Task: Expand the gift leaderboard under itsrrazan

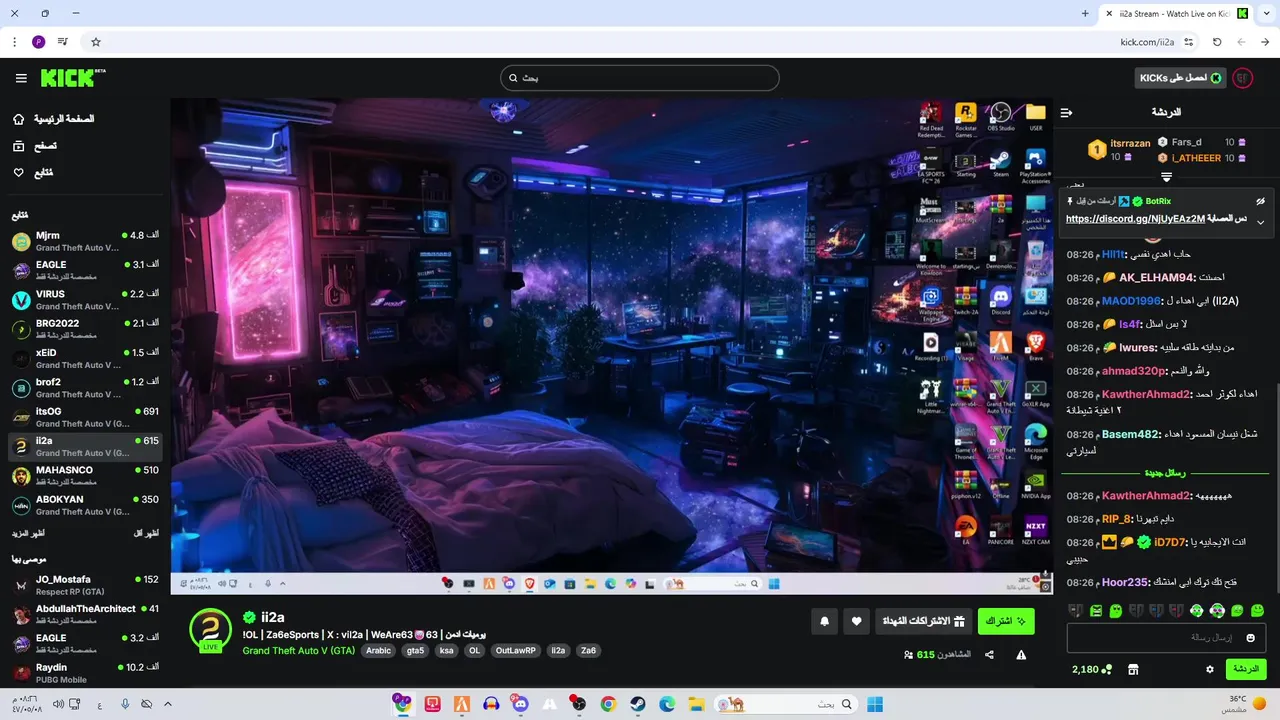Action: [1166, 177]
